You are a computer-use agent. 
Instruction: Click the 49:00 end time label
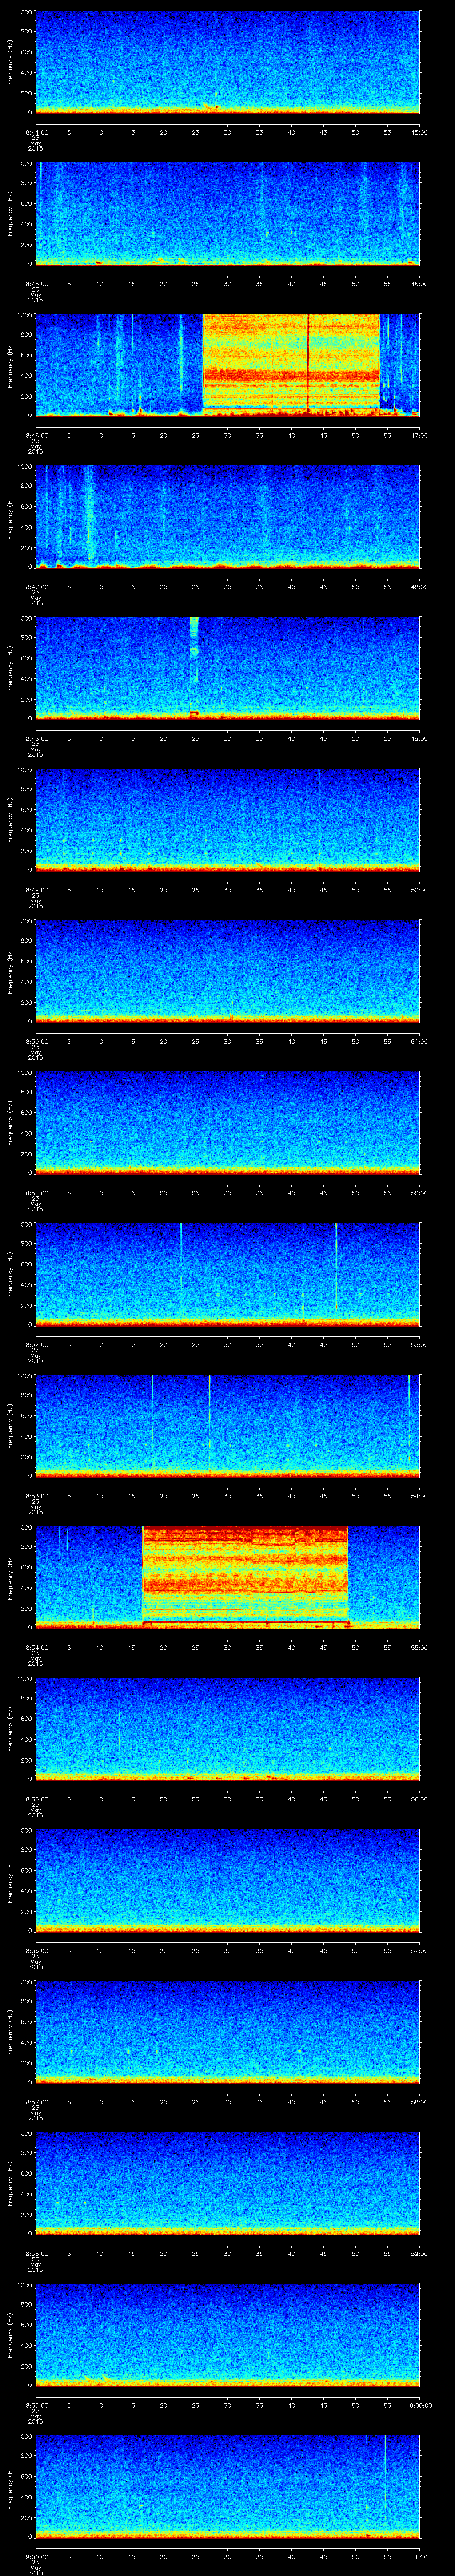[x=420, y=739]
